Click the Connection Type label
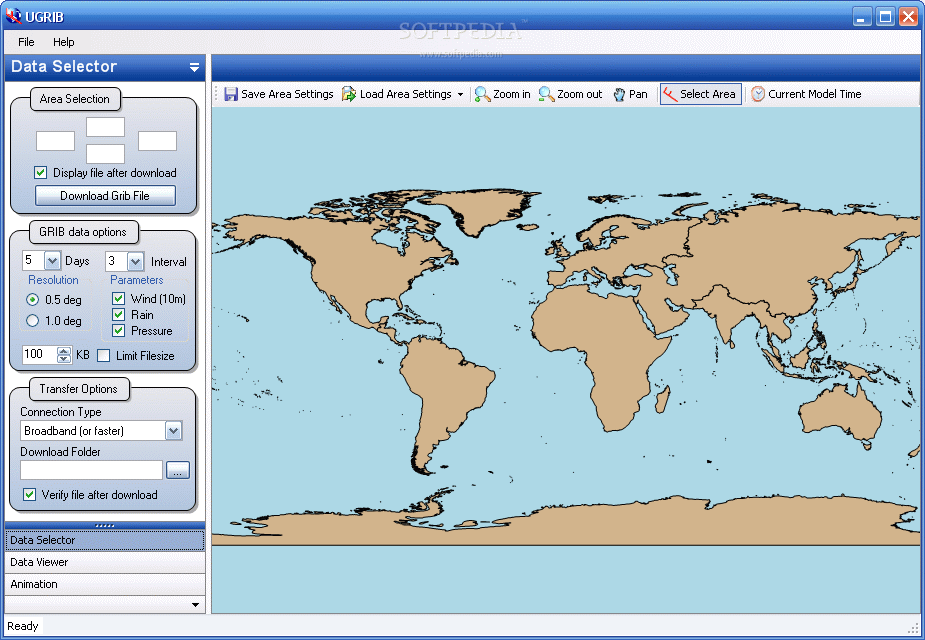Screen dimensions: 925x640 click(x=61, y=412)
